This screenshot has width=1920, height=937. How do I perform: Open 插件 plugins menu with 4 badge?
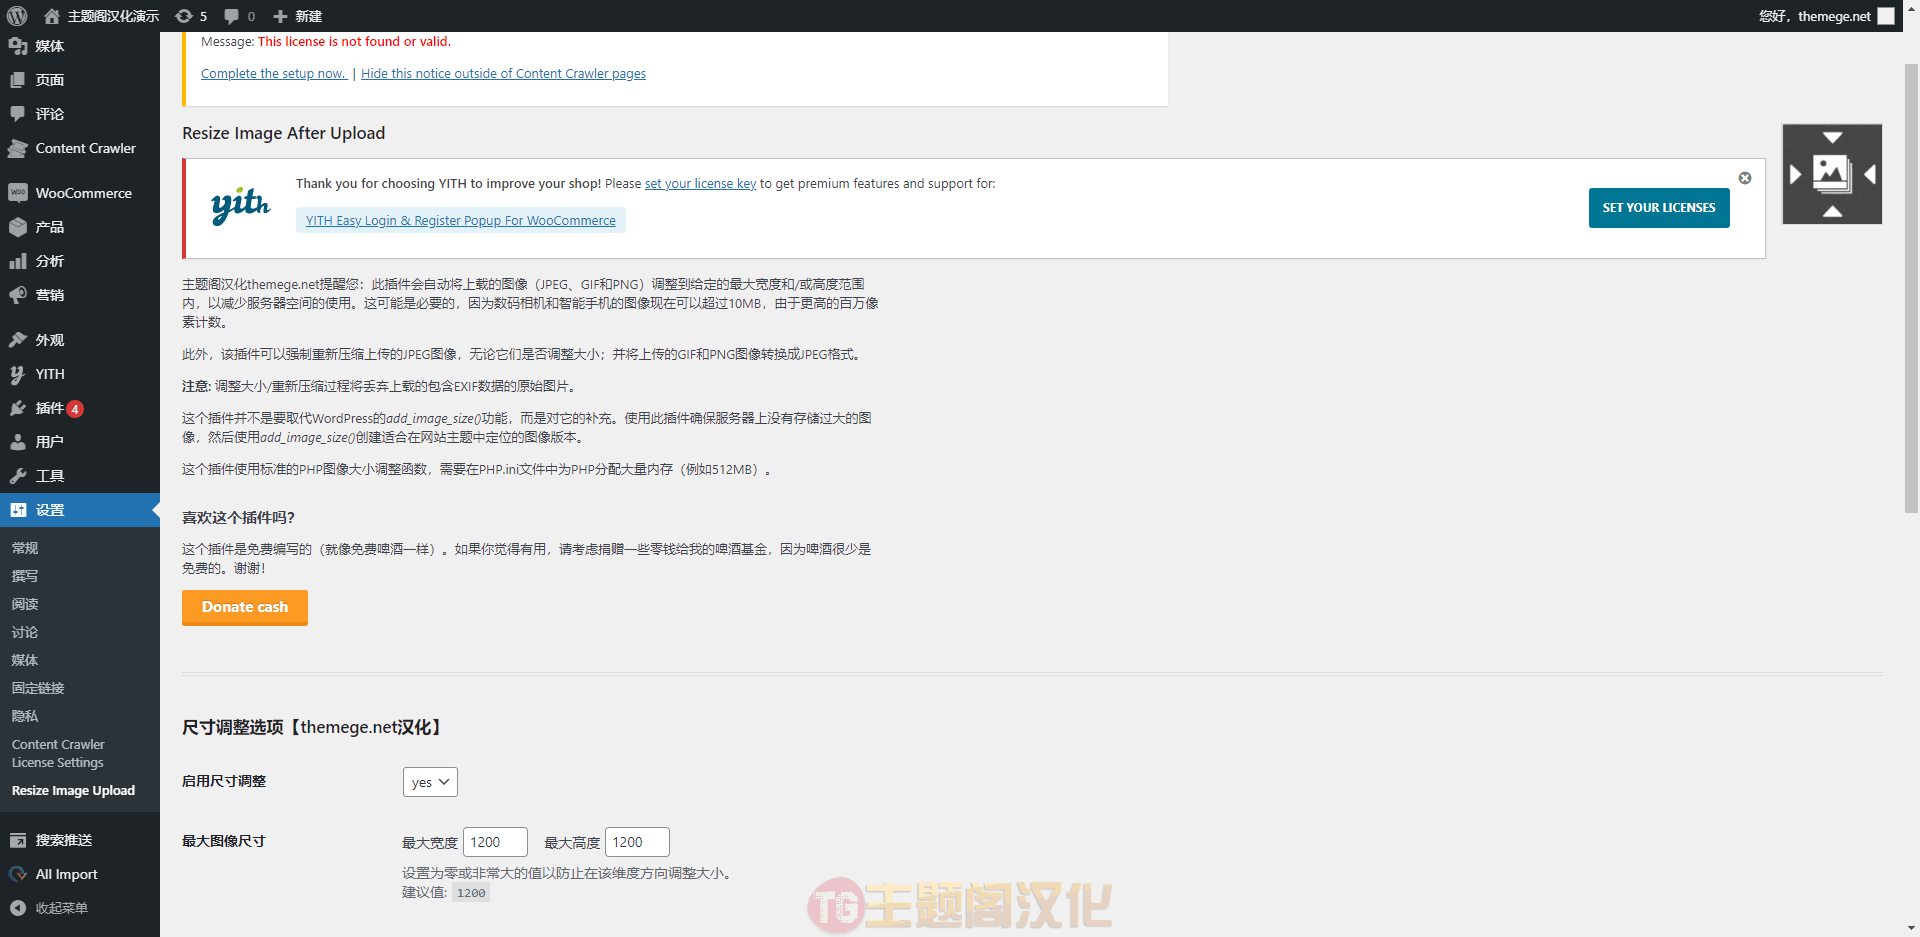80,408
